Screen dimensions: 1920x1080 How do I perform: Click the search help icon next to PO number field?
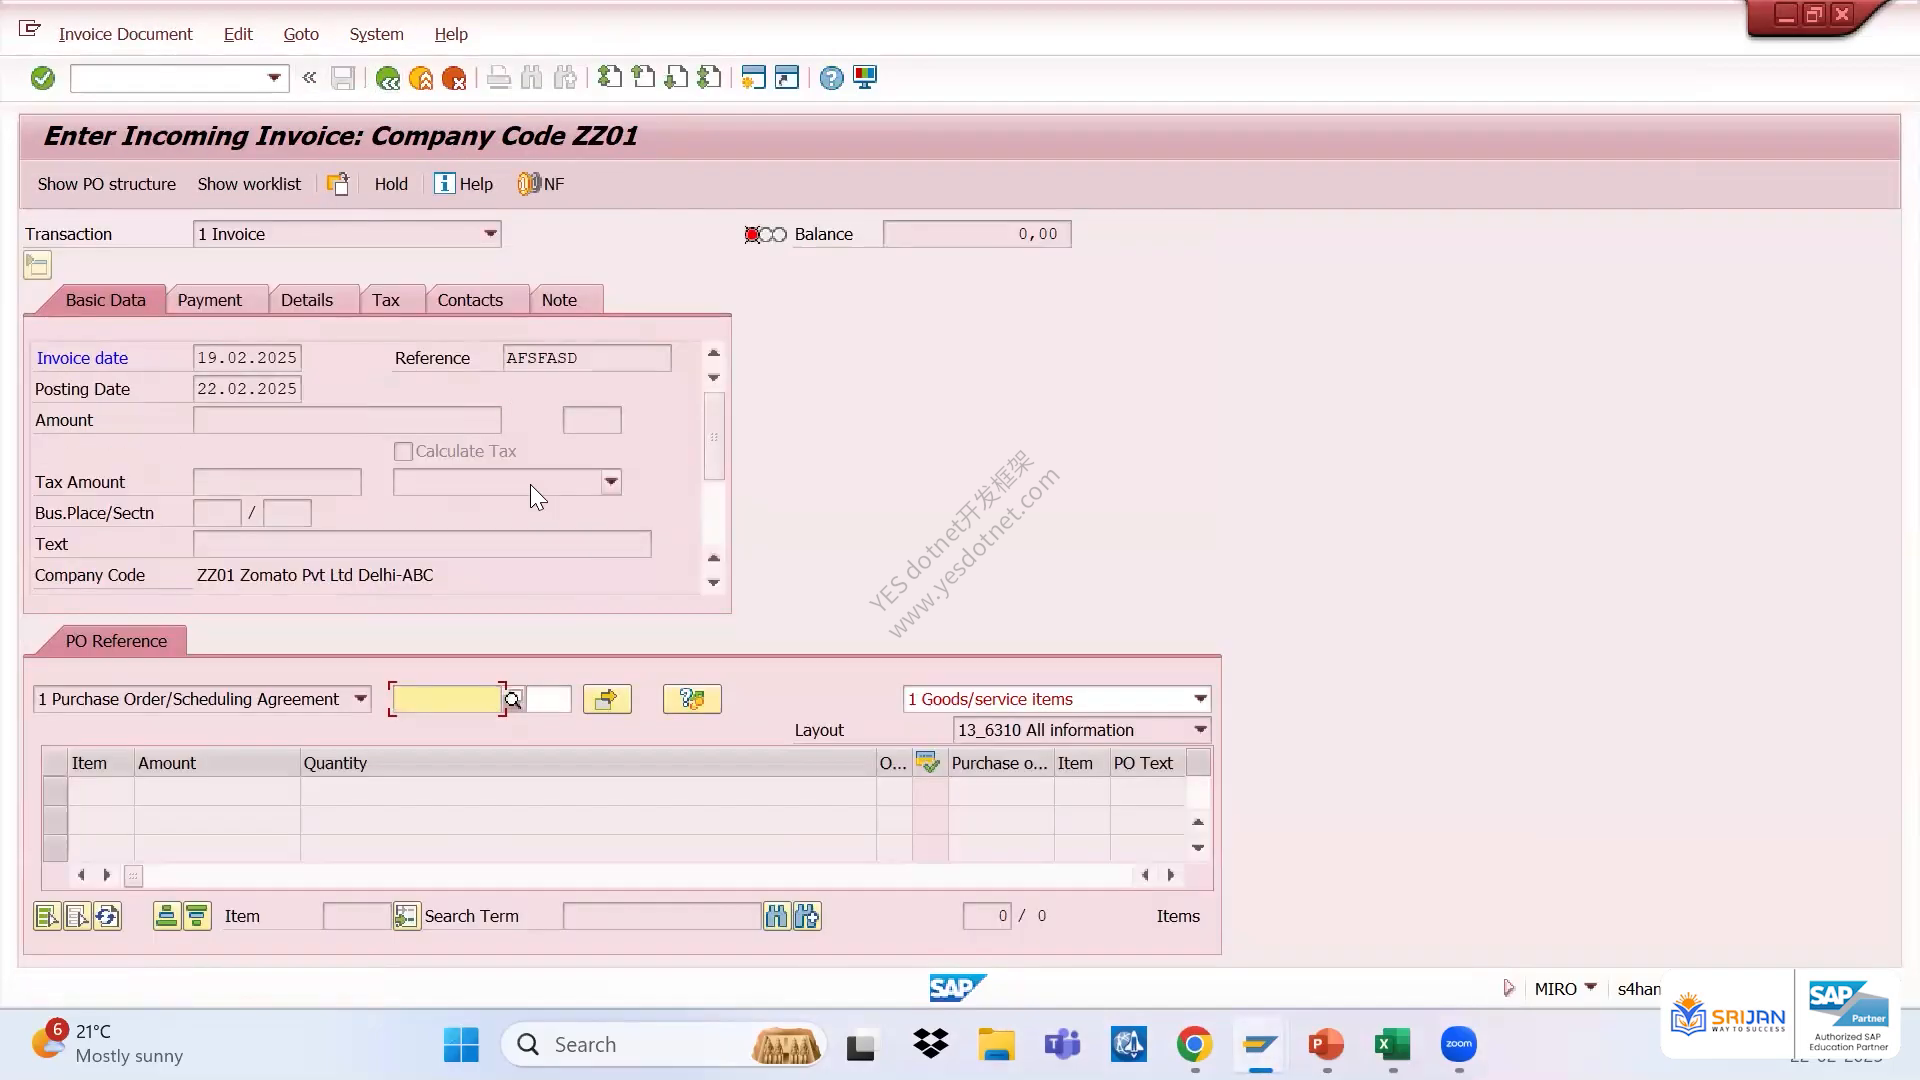tap(513, 700)
